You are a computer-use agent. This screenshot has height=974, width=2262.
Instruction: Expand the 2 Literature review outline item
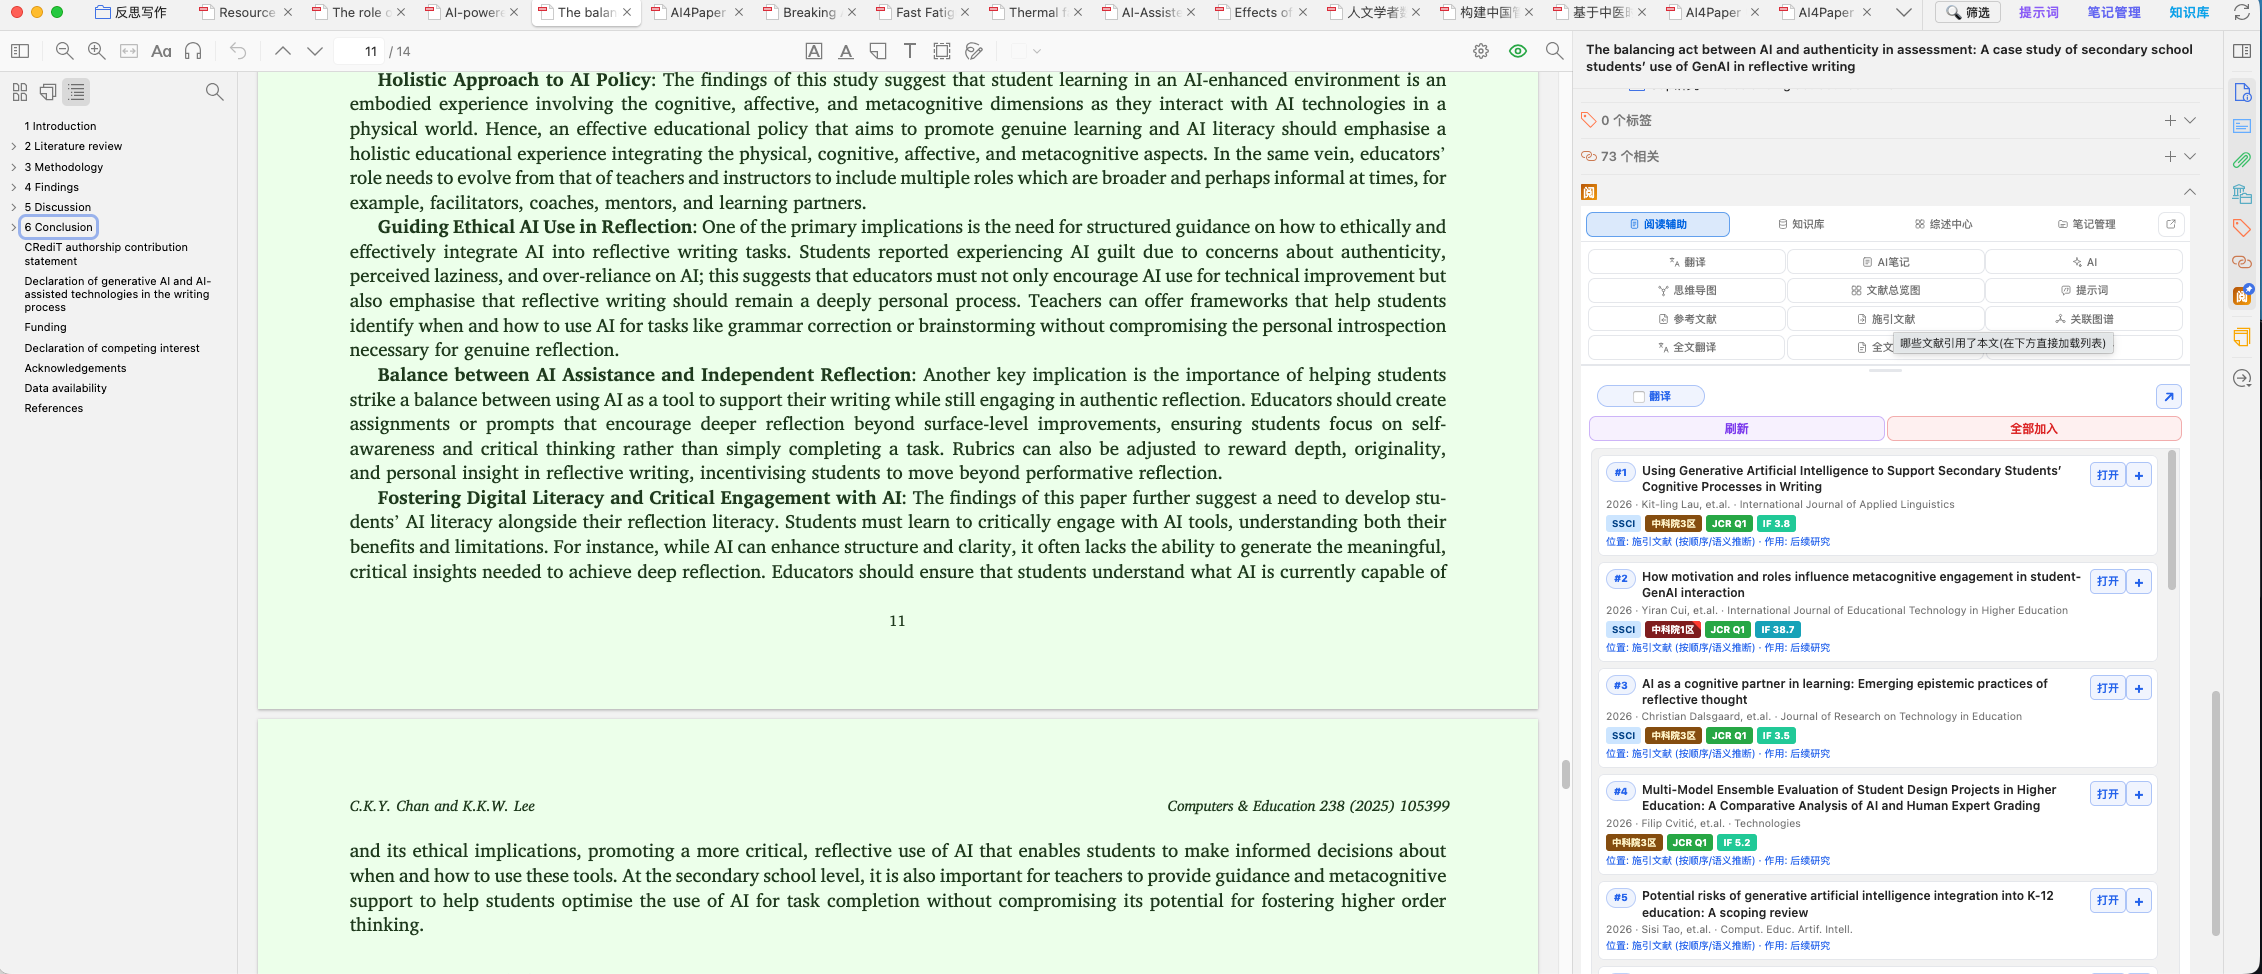(x=14, y=147)
